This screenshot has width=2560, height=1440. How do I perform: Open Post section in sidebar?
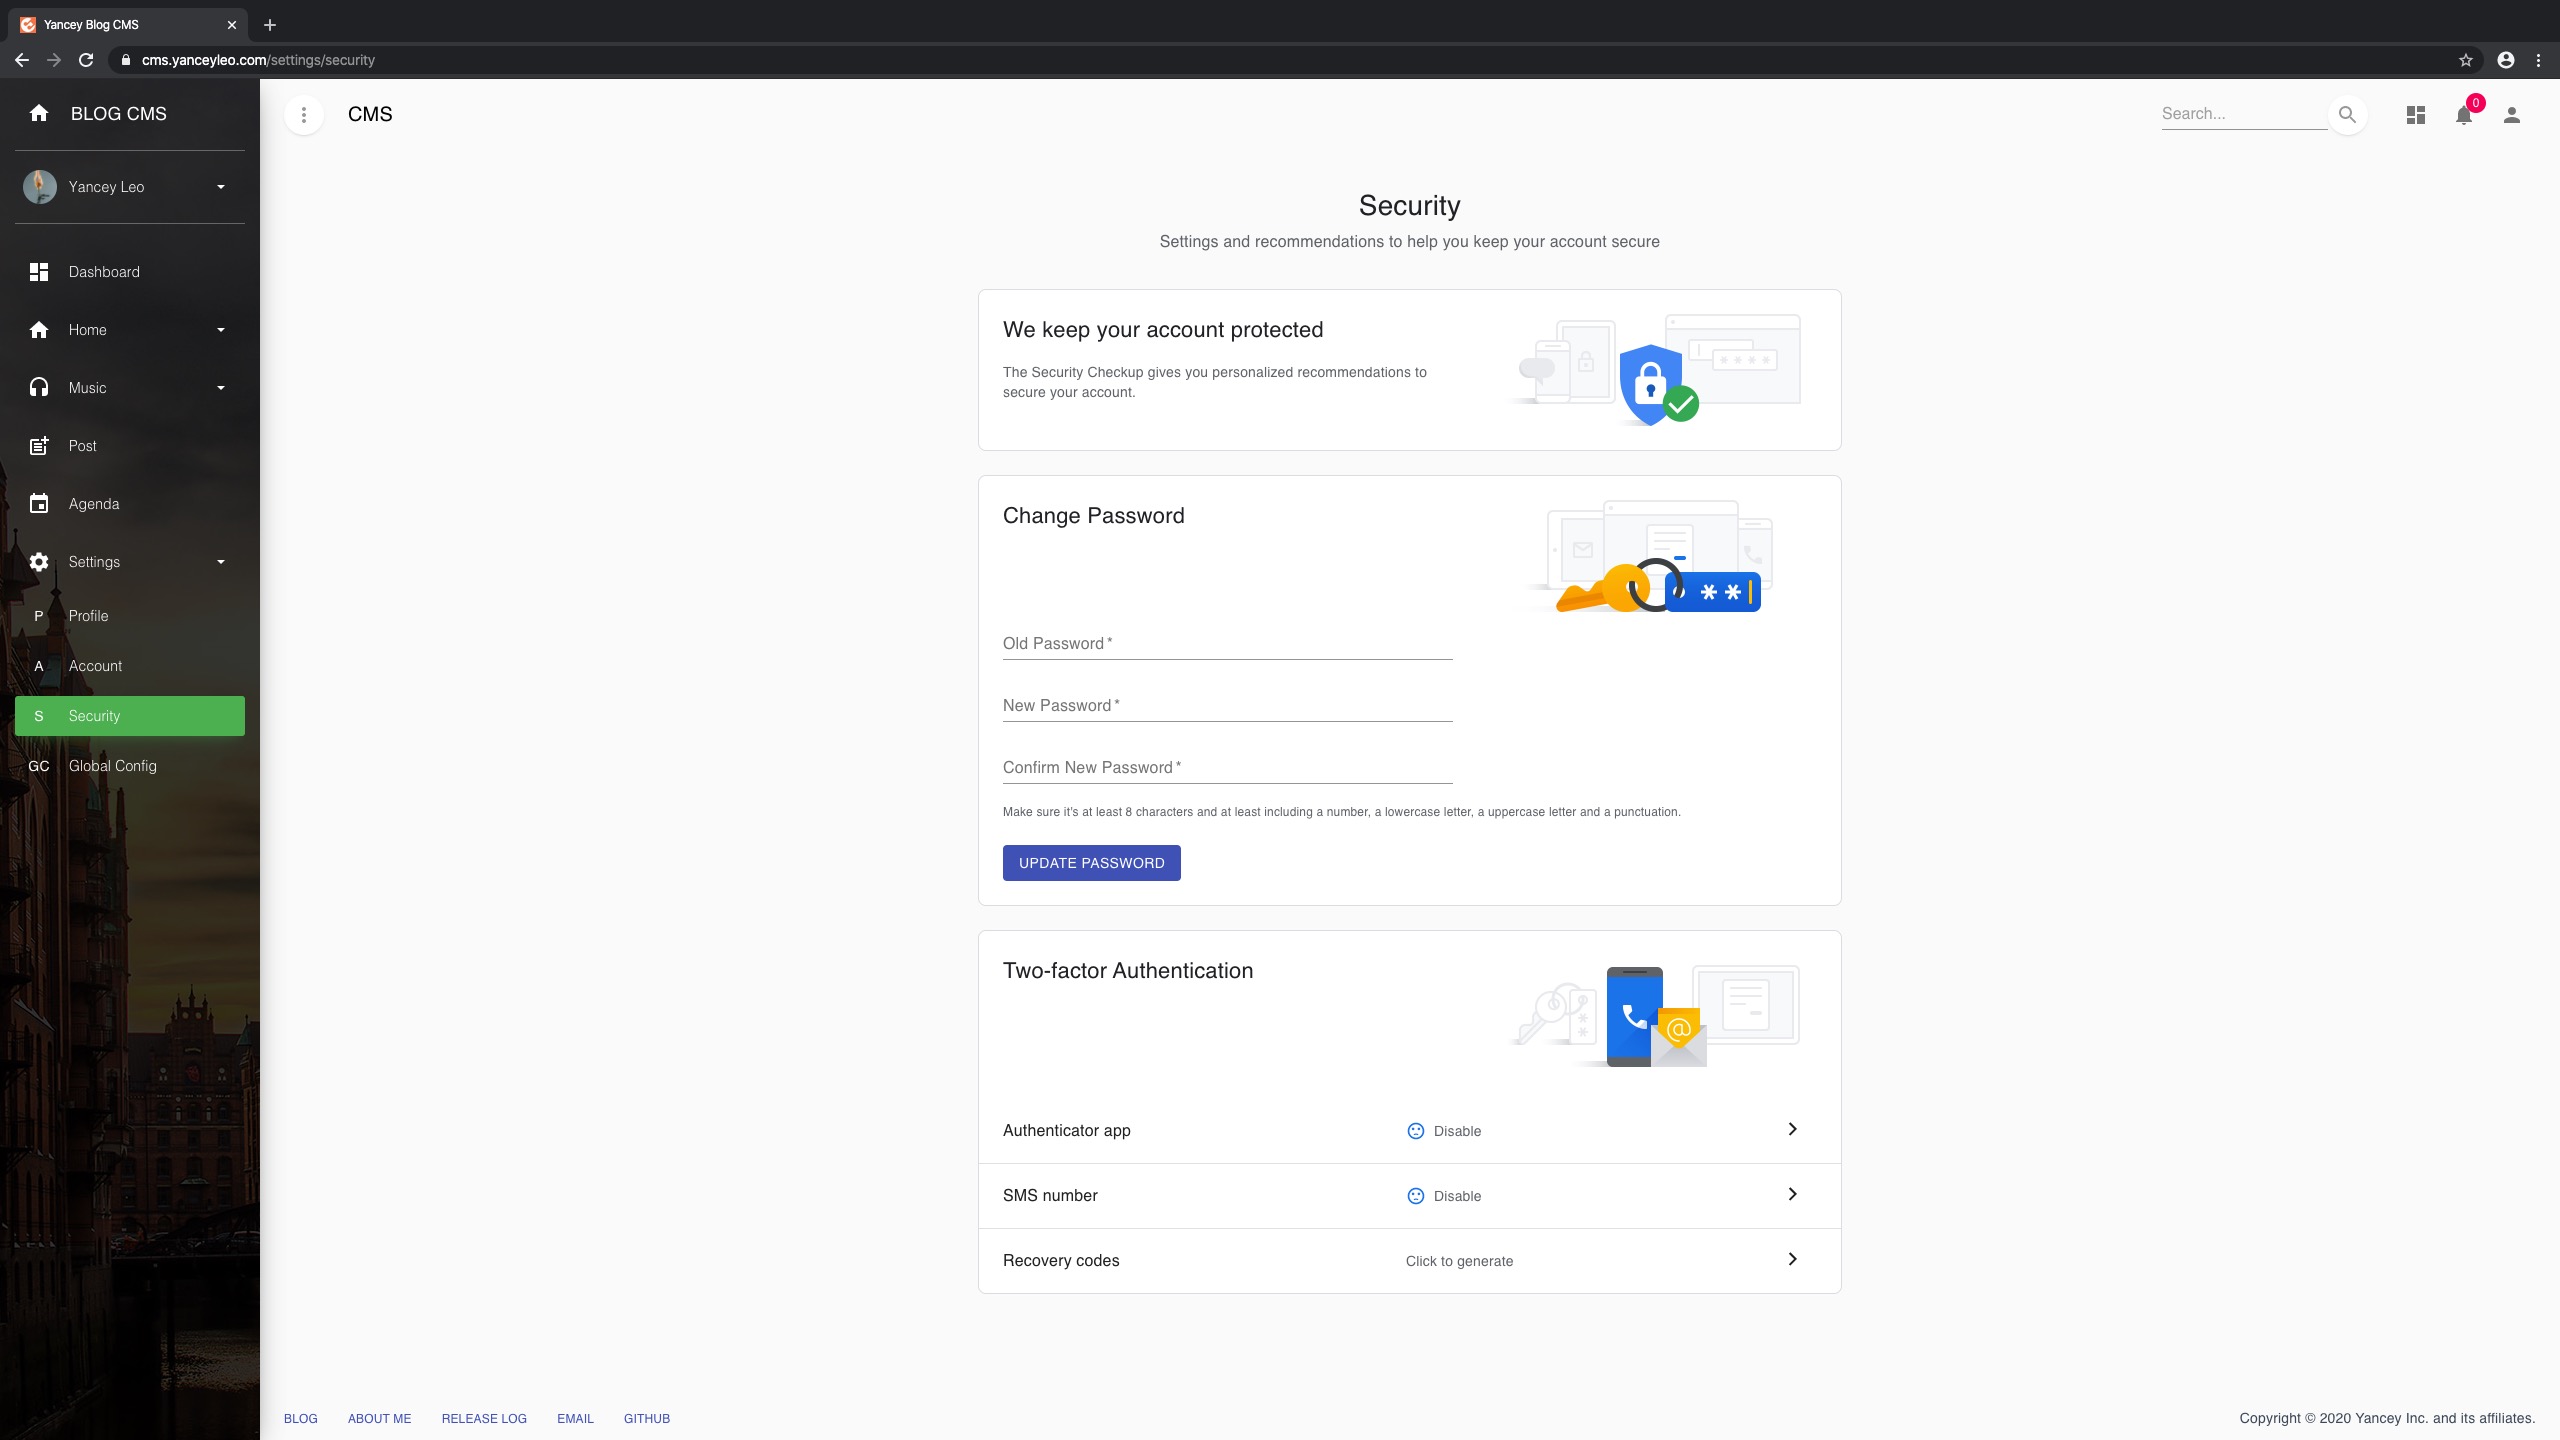point(83,446)
